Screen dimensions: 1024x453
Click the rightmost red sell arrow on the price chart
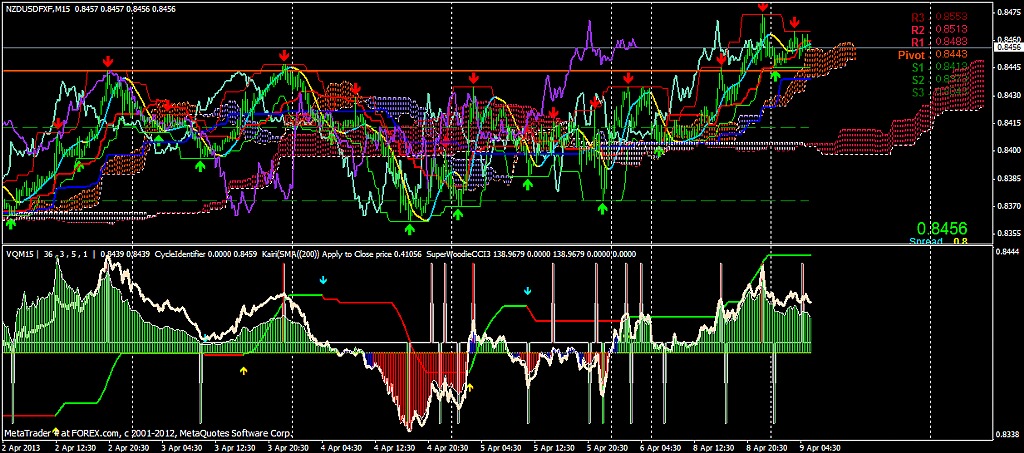[794, 22]
